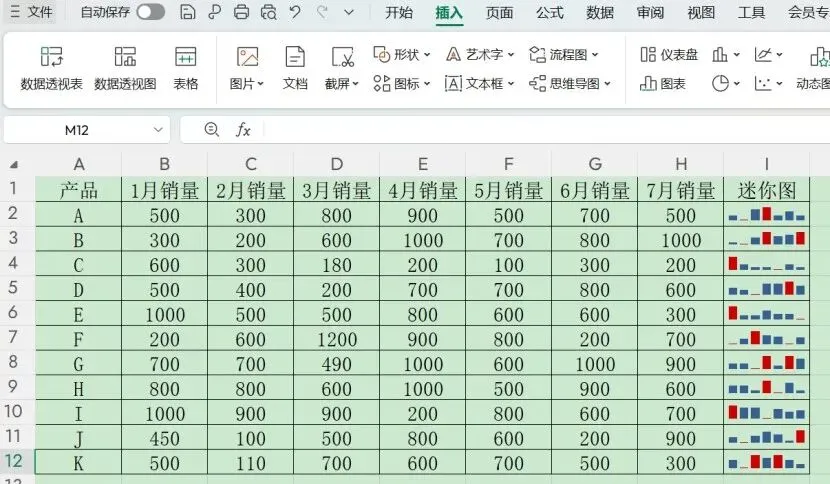Switch to the 插入 tab
Screen dimensions: 830x484
tap(449, 12)
